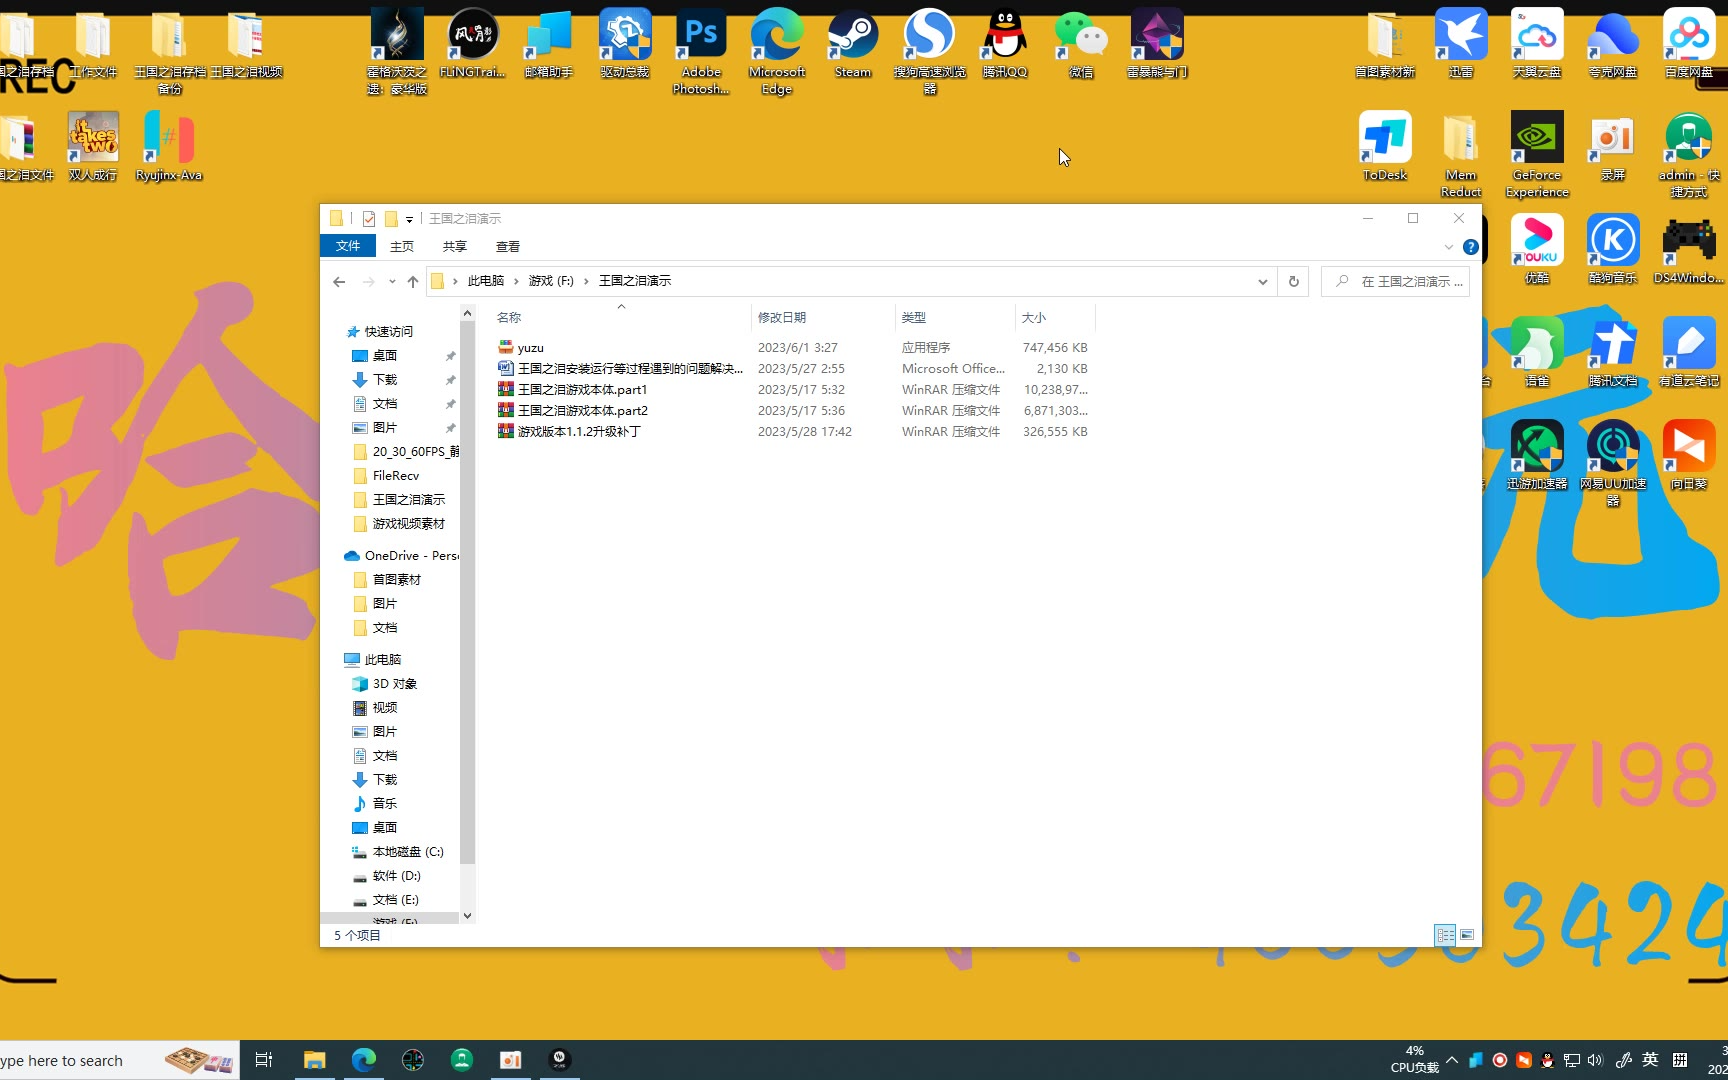
Task: Open the yuzu application file
Action: pos(530,348)
